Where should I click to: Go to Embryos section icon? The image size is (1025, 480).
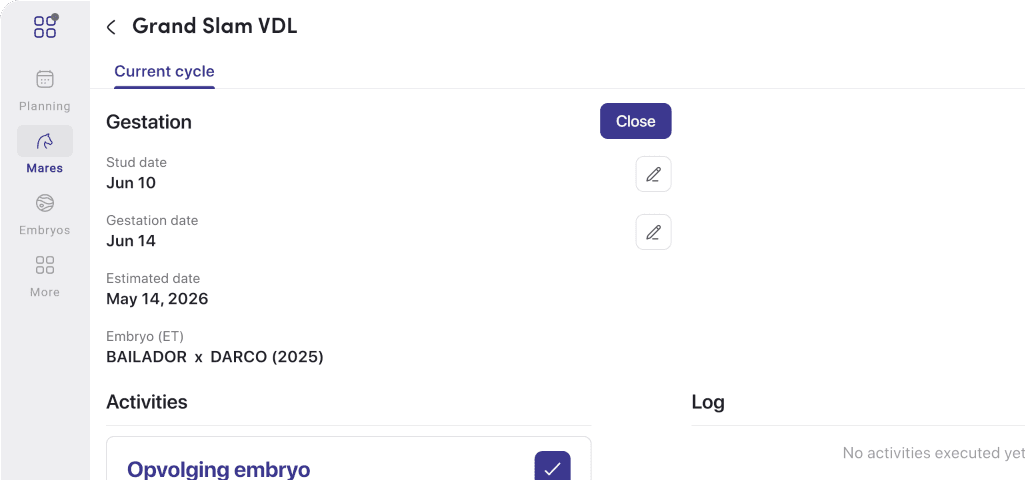(x=44, y=203)
